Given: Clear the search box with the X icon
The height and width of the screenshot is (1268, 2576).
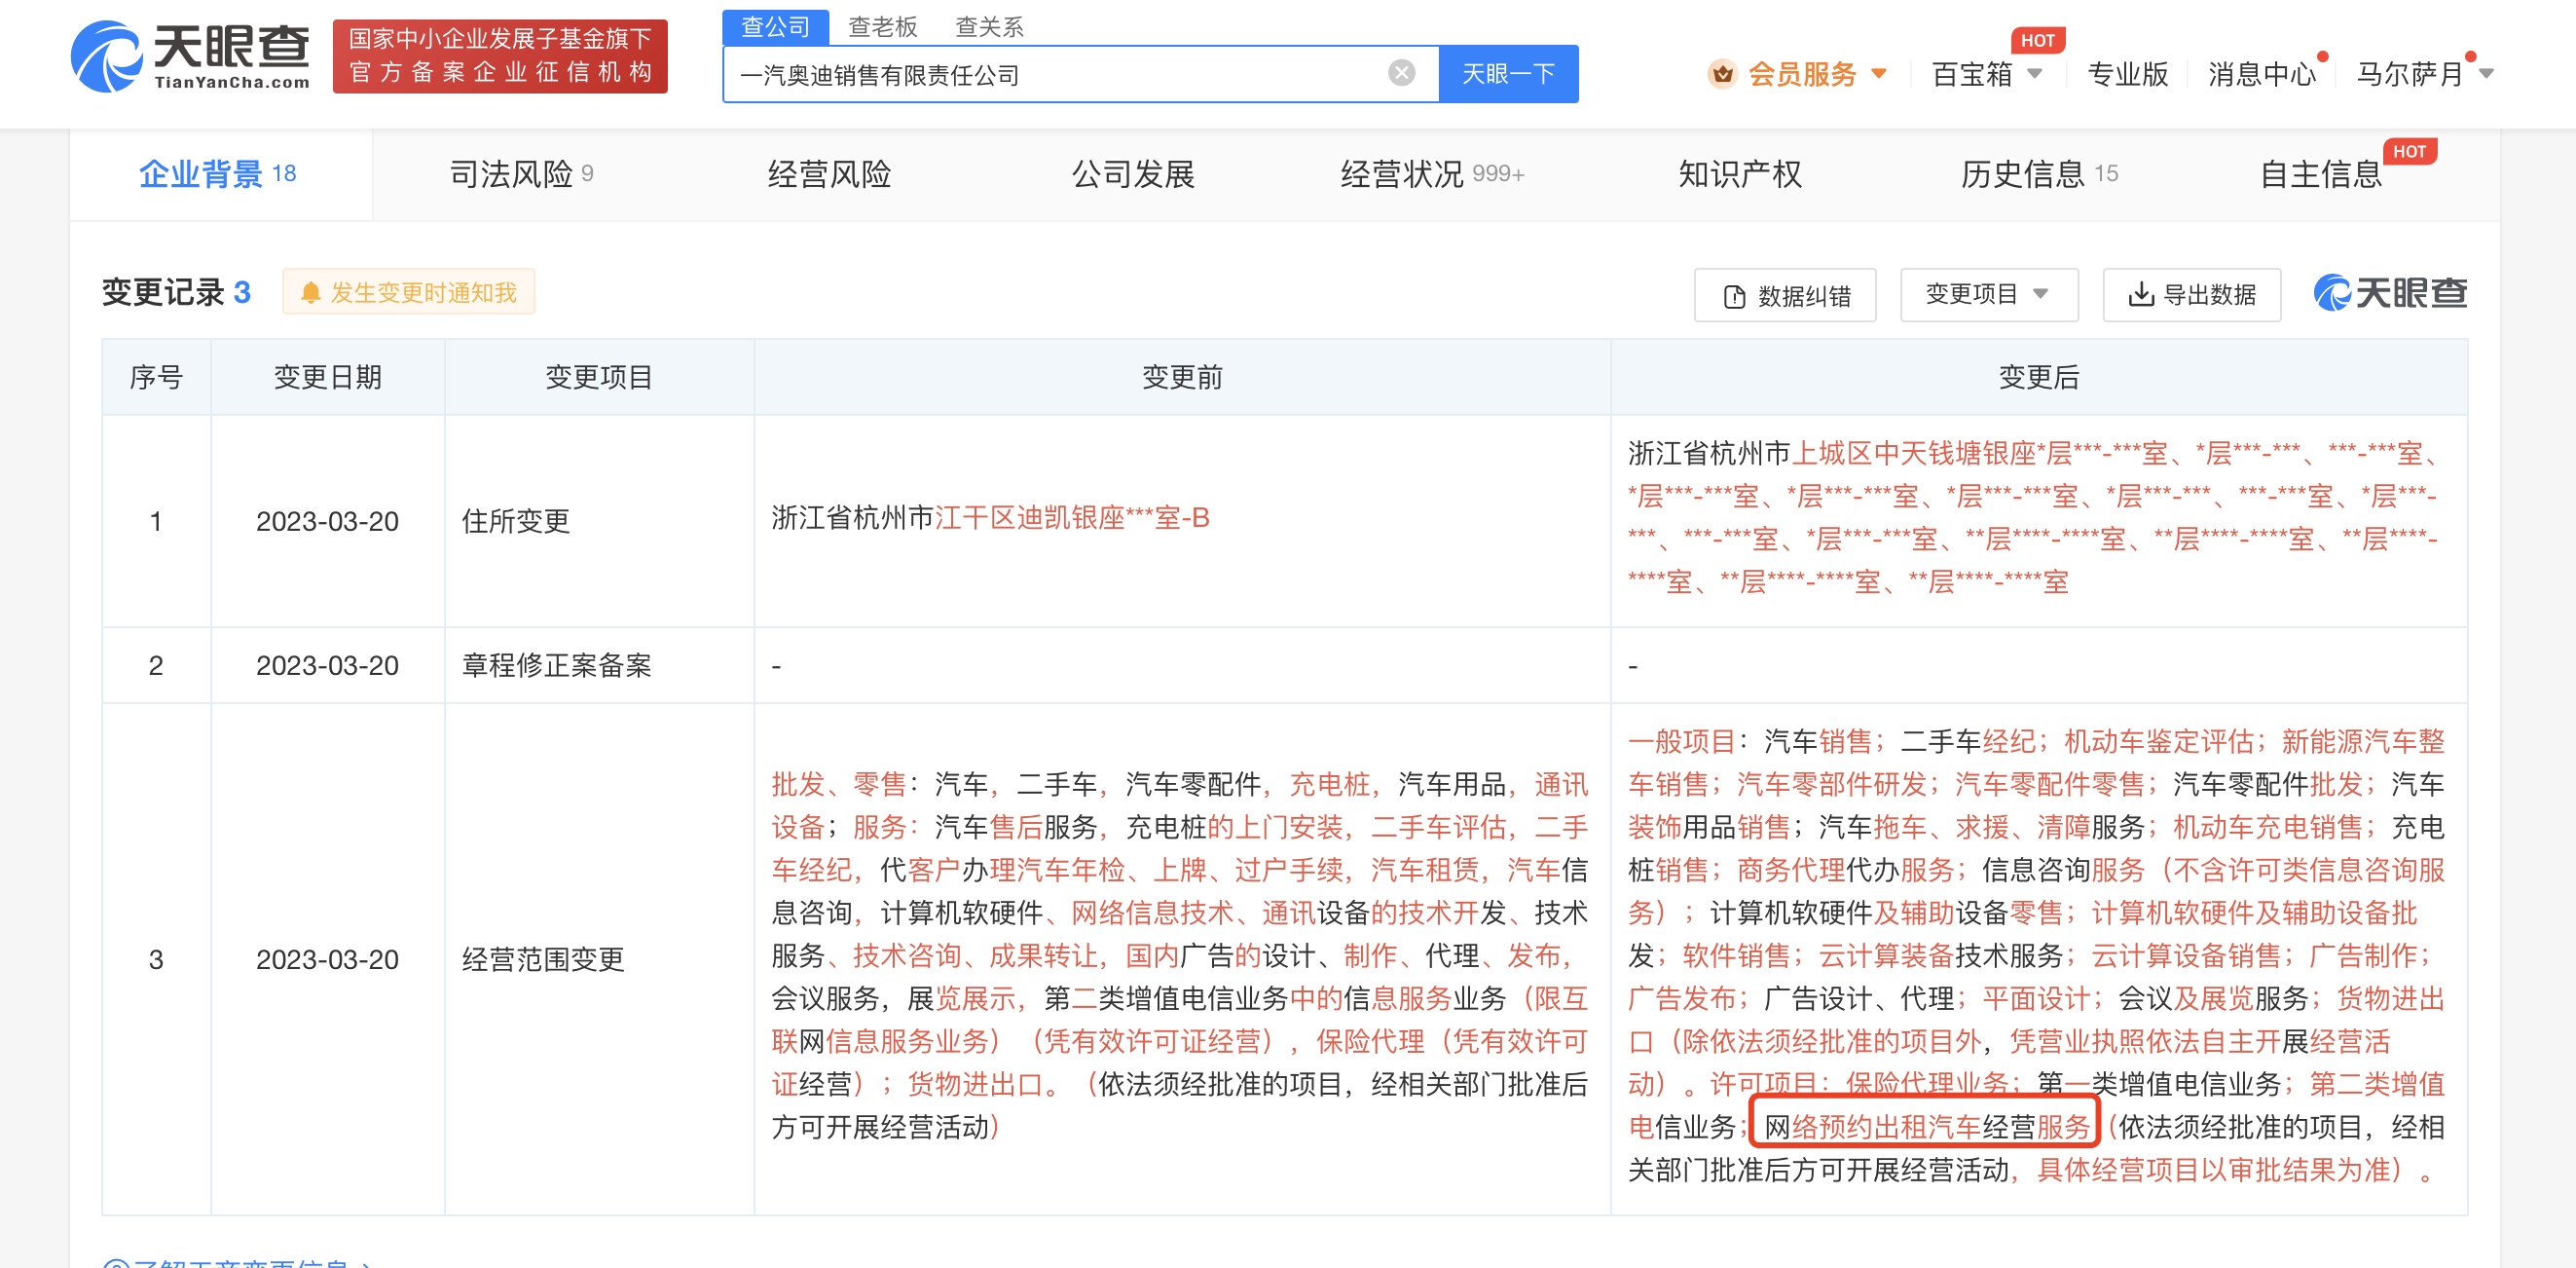Looking at the screenshot, I should (x=1402, y=73).
